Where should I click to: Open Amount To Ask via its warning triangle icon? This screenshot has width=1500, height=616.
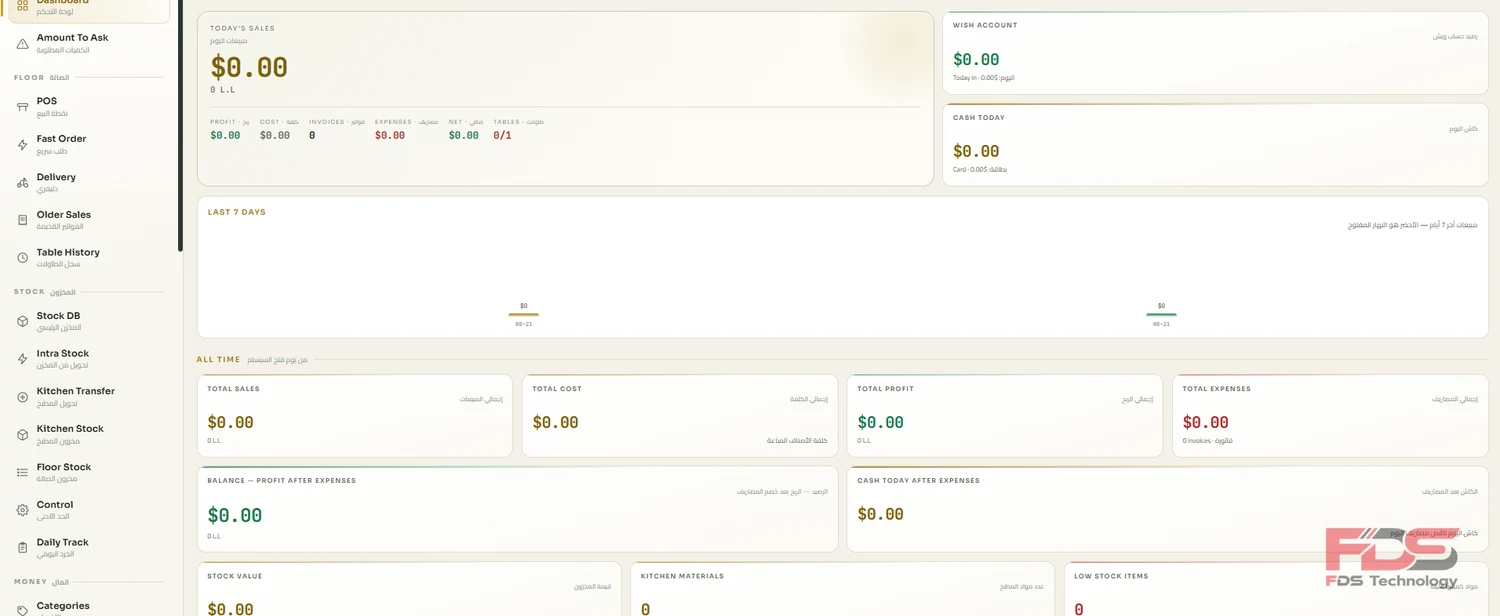pyautogui.click(x=23, y=44)
